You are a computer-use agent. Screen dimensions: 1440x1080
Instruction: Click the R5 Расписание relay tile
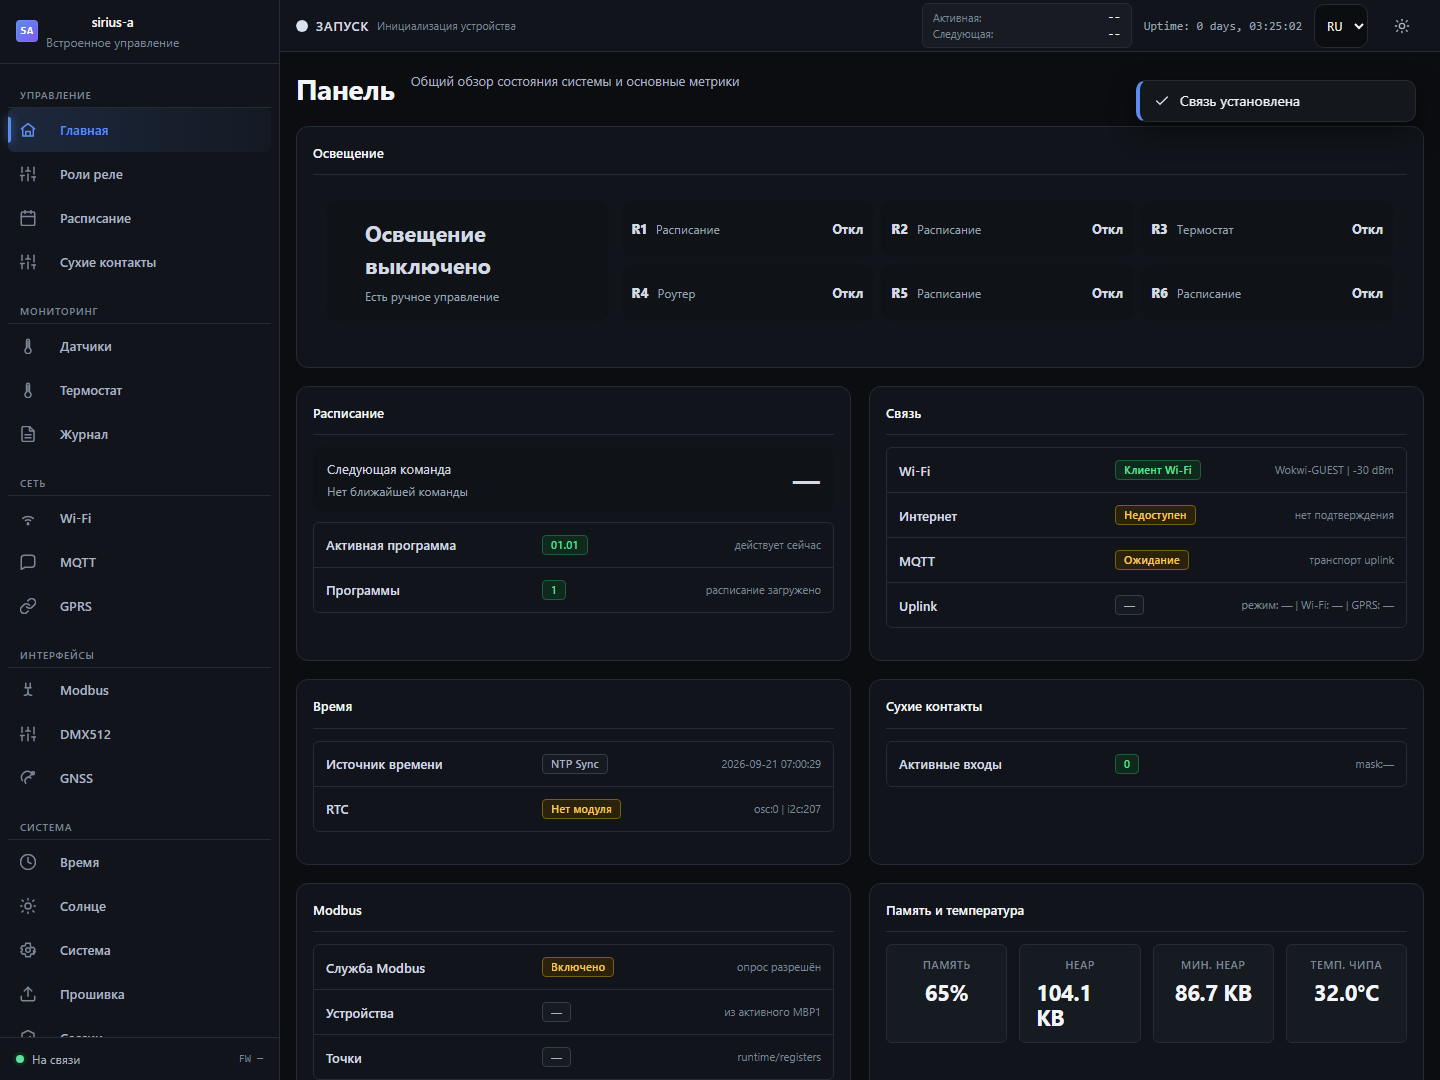pos(1007,294)
